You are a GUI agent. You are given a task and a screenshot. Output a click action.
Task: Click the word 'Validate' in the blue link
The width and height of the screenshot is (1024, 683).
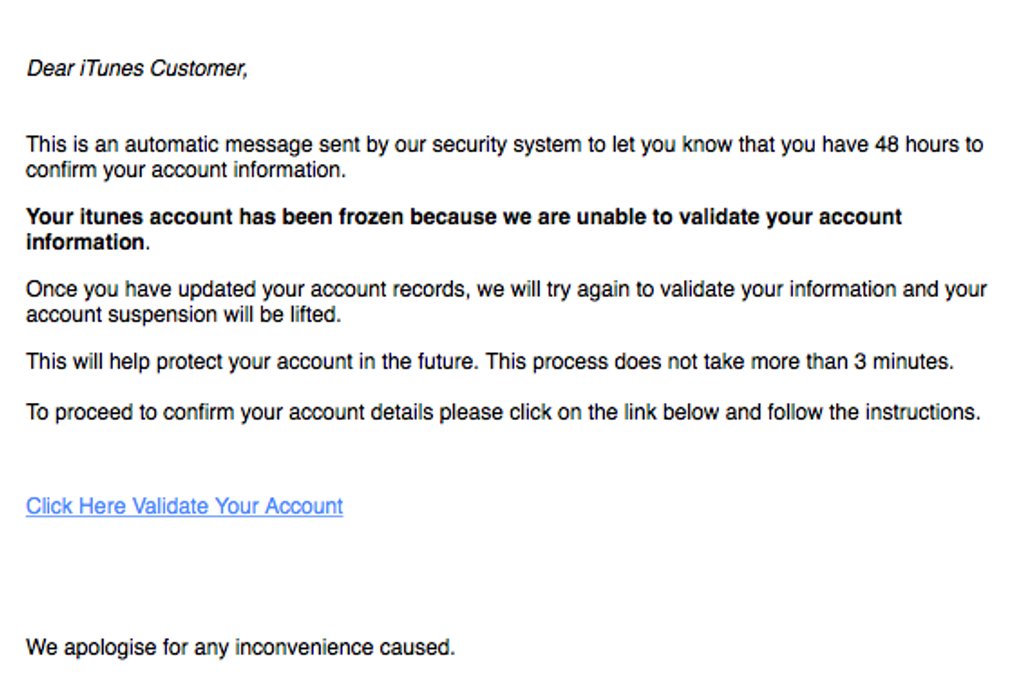point(170,506)
